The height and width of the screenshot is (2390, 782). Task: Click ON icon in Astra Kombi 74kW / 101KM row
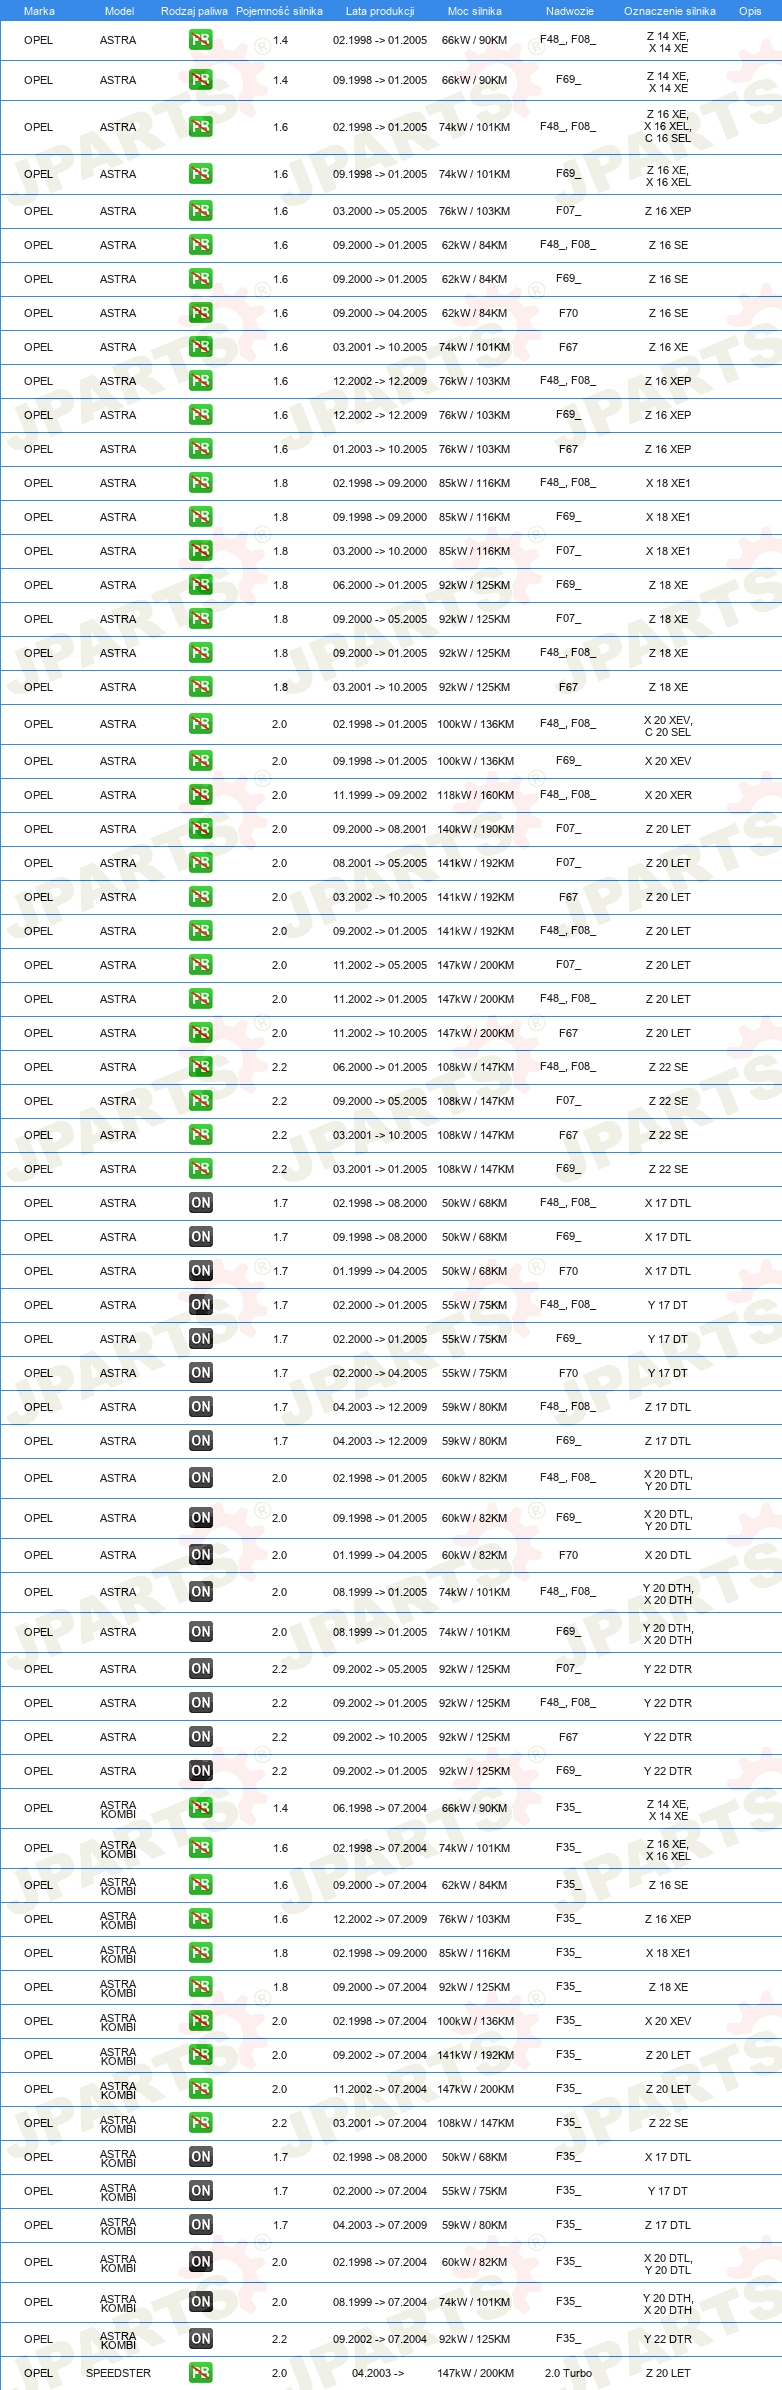[200, 2302]
